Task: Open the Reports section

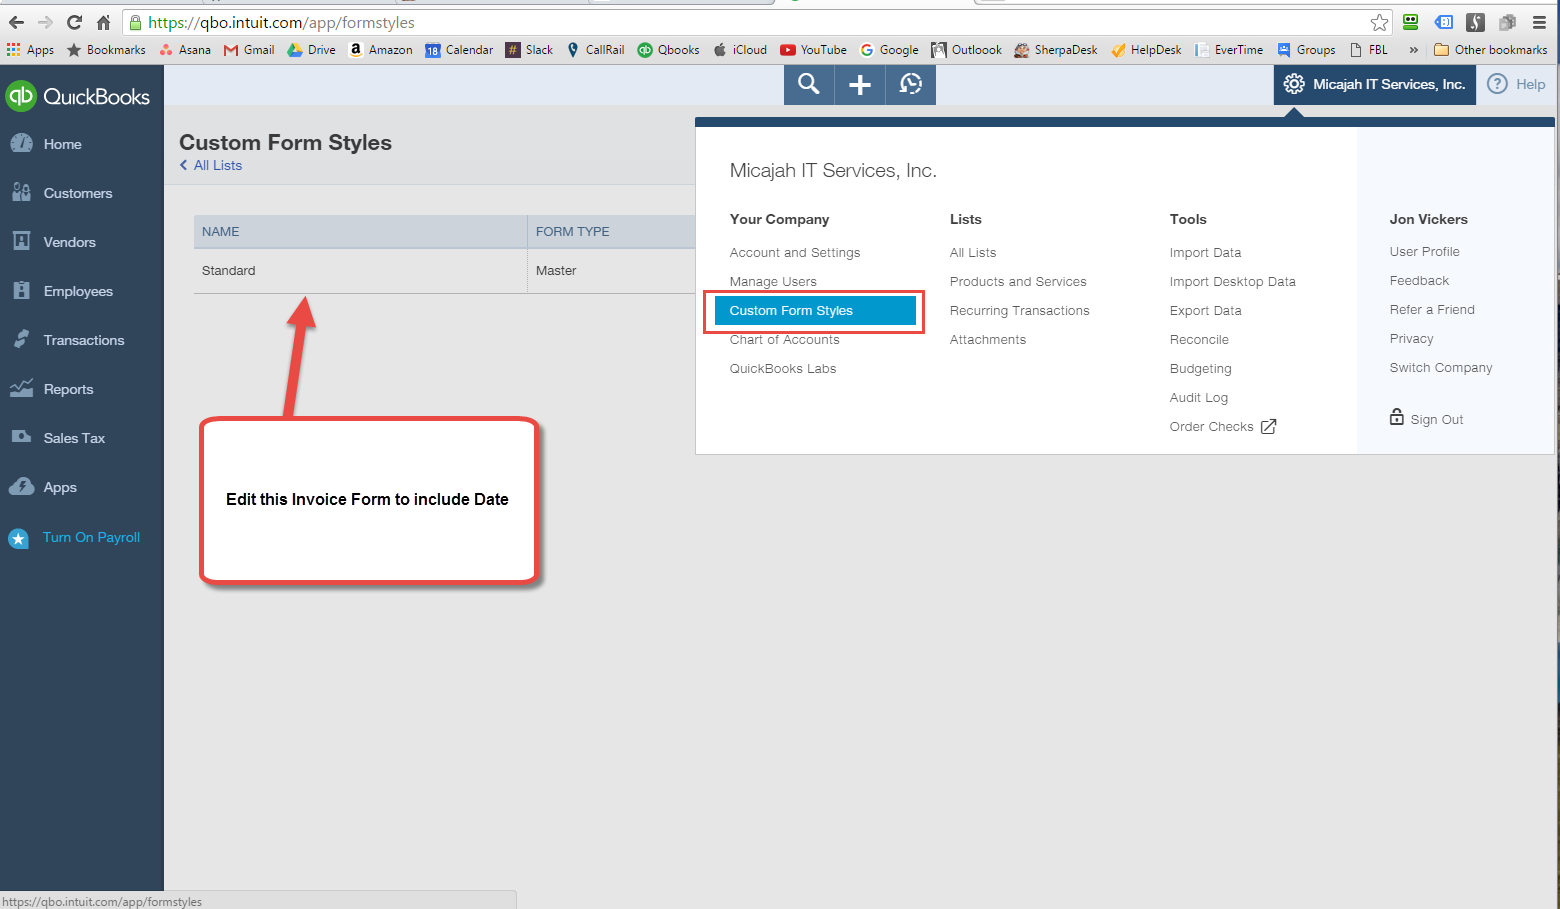Action: click(68, 388)
